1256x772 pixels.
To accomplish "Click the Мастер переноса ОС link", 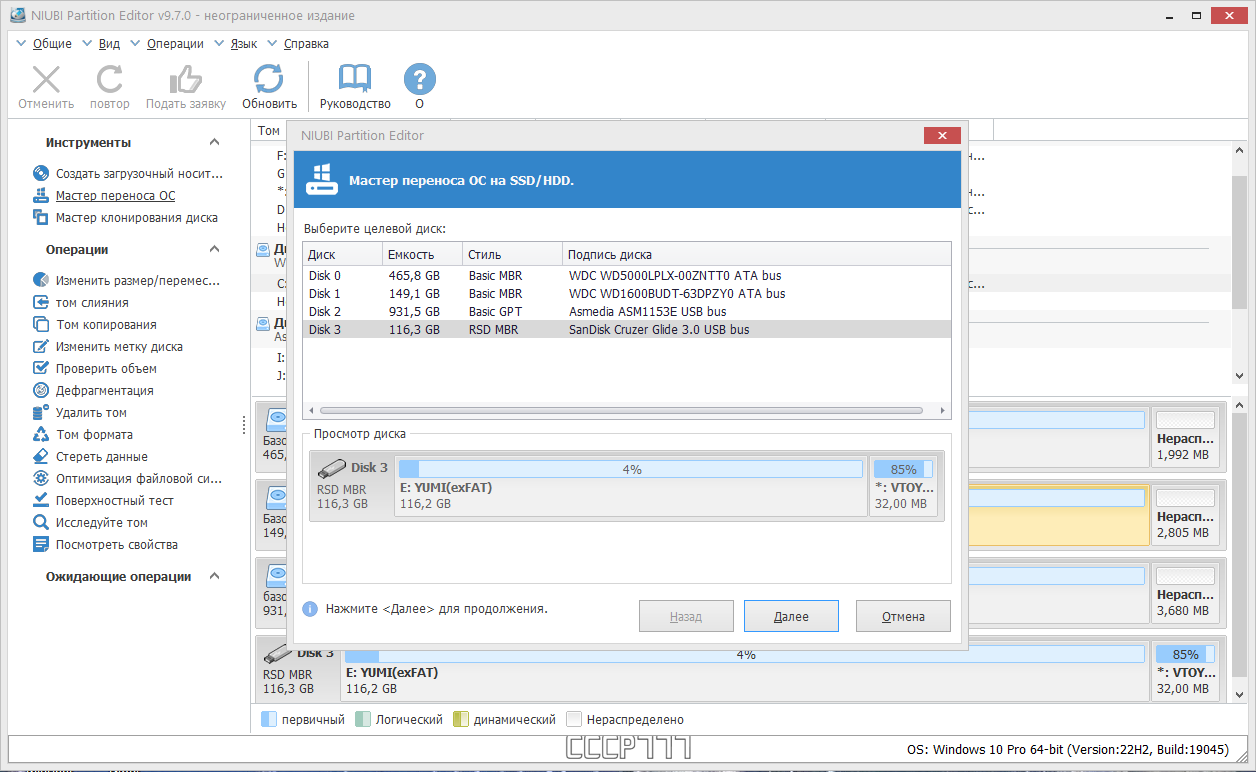I will 115,195.
